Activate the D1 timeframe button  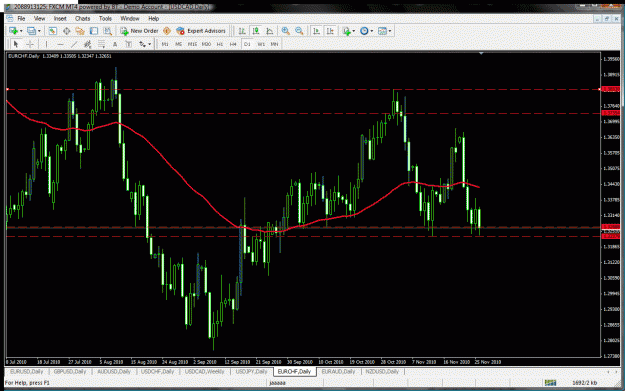tap(247, 44)
